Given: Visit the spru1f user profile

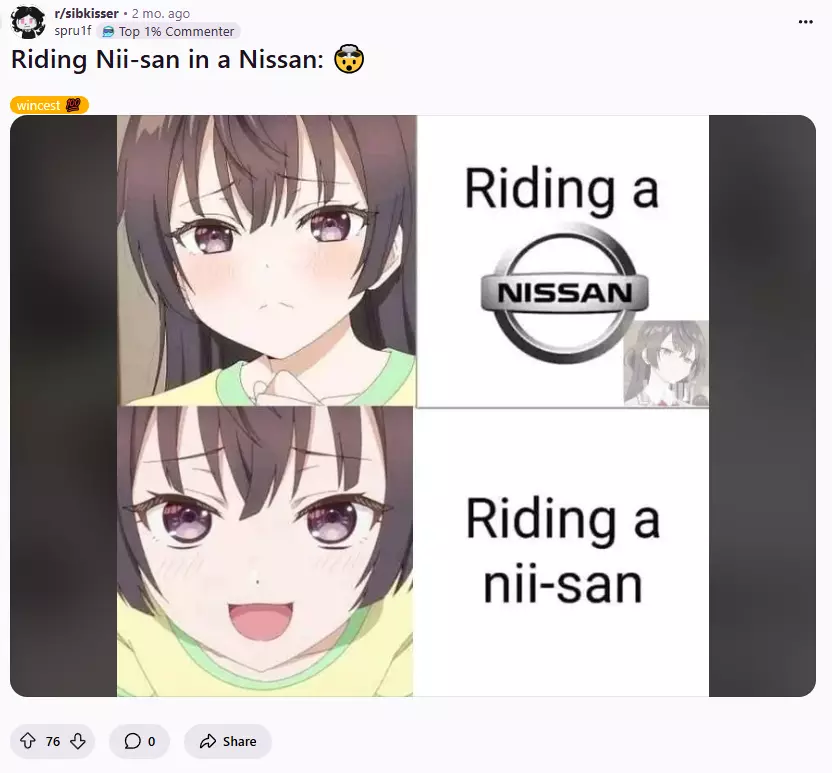Looking at the screenshot, I should tap(73, 31).
